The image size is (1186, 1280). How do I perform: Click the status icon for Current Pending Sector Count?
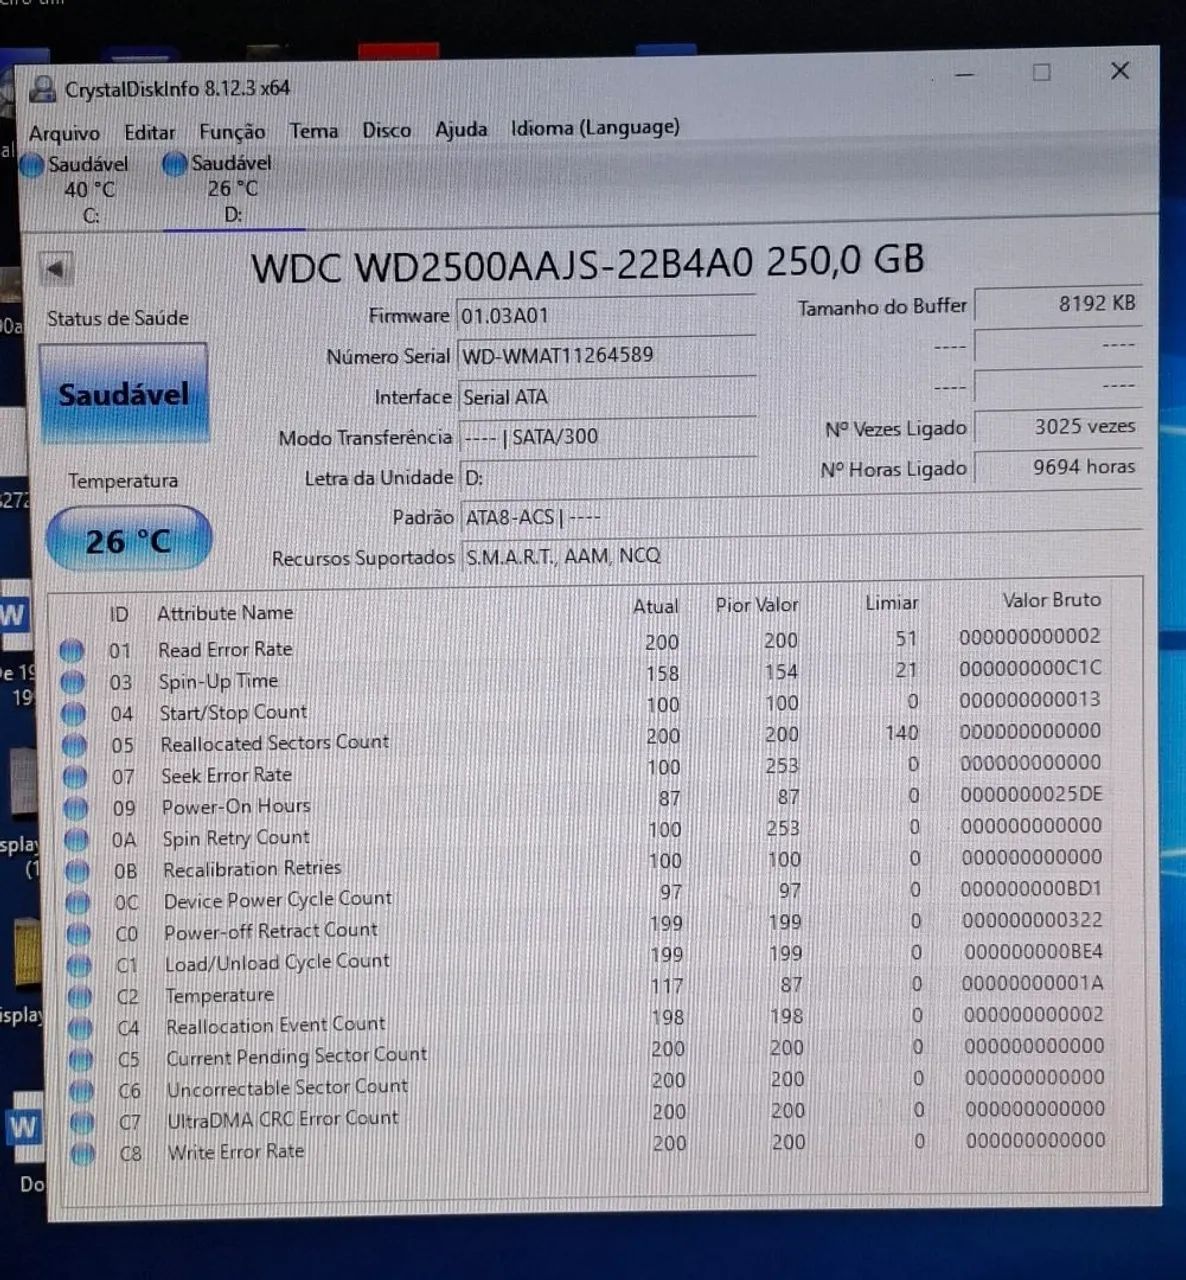tap(82, 1060)
